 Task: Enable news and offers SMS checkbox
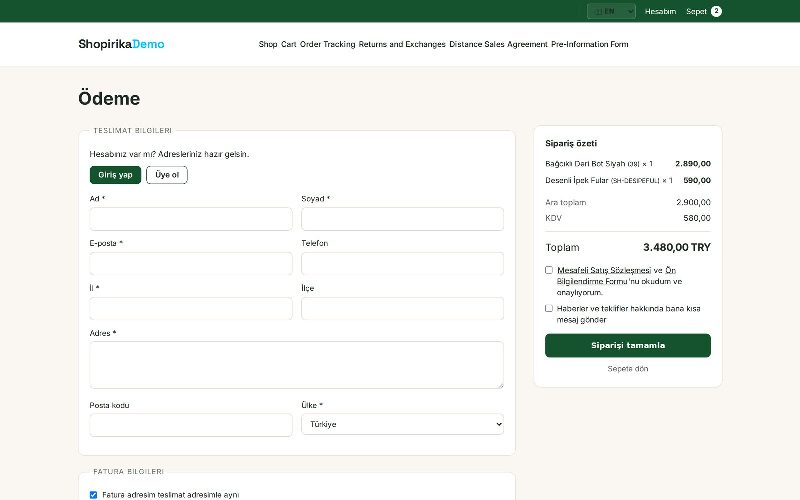pos(549,308)
